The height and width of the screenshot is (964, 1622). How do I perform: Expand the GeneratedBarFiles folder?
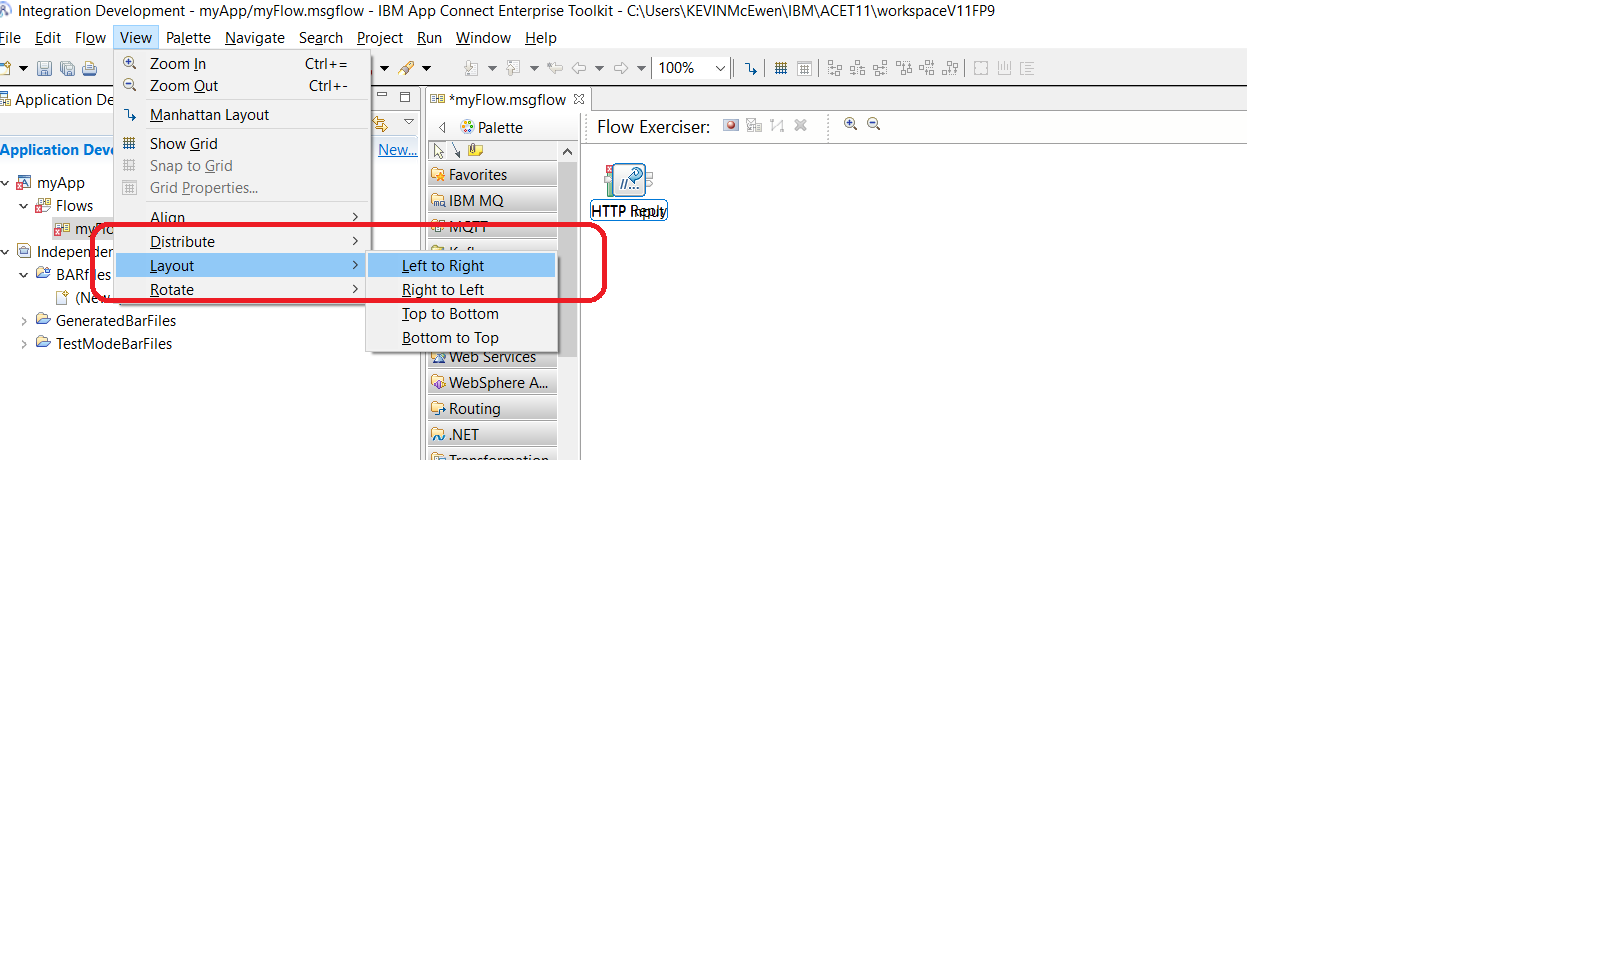coord(24,321)
